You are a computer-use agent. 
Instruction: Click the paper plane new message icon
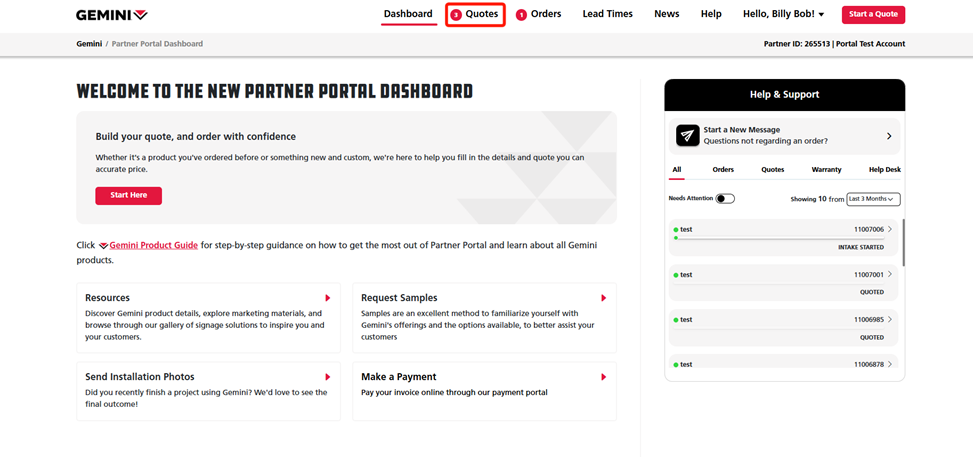[x=687, y=136]
